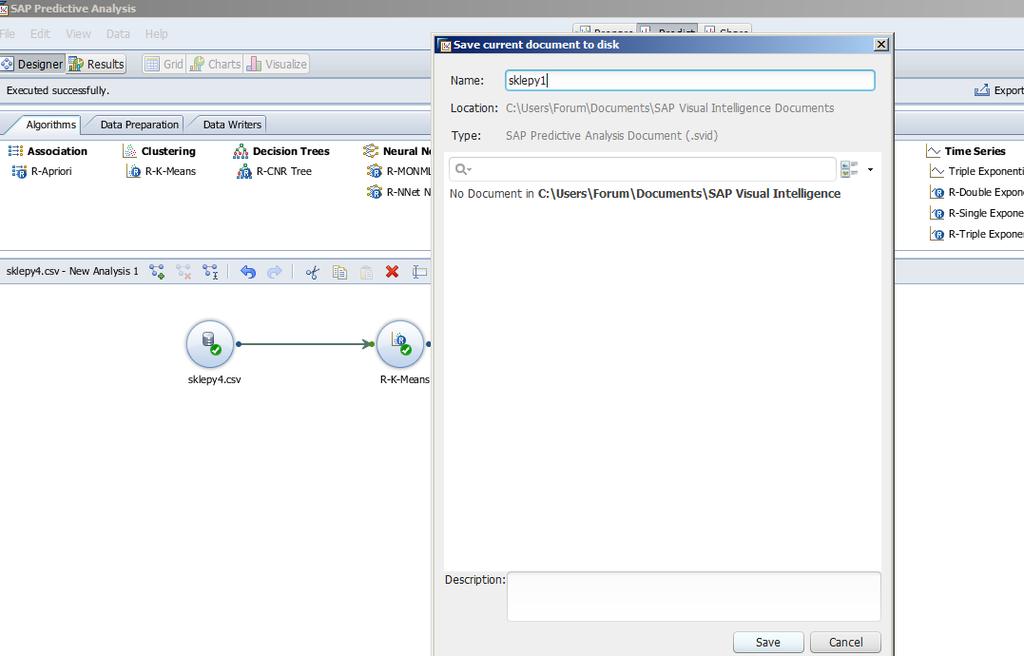Click inside the document search field

pyautogui.click(x=643, y=169)
